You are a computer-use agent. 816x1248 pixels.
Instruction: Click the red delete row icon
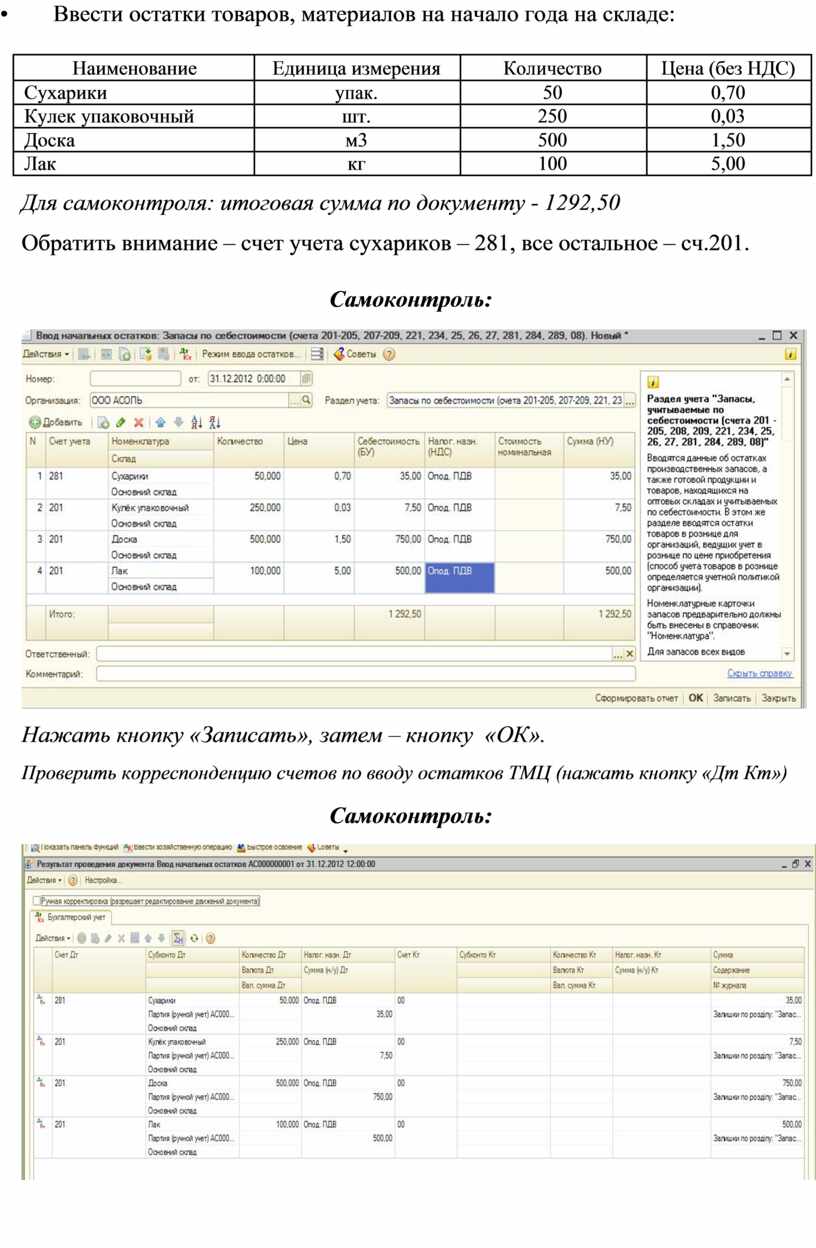point(139,423)
